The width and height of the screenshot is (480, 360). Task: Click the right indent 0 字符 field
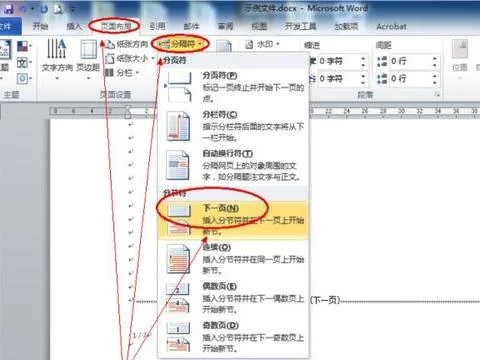click(338, 79)
